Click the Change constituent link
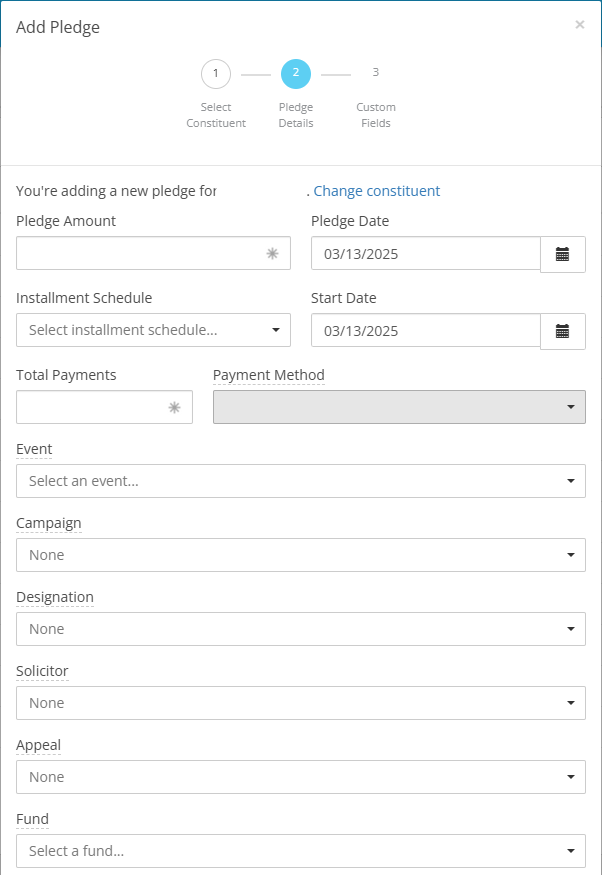 [377, 191]
